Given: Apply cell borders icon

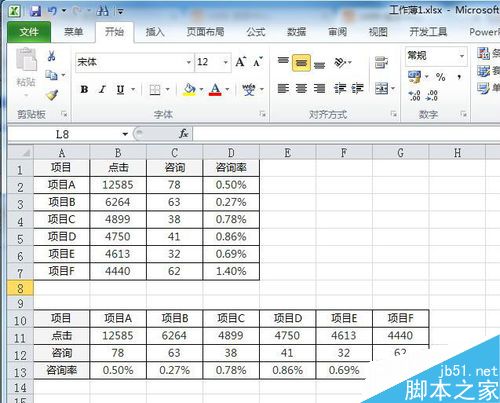Looking at the screenshot, I should click(155, 89).
